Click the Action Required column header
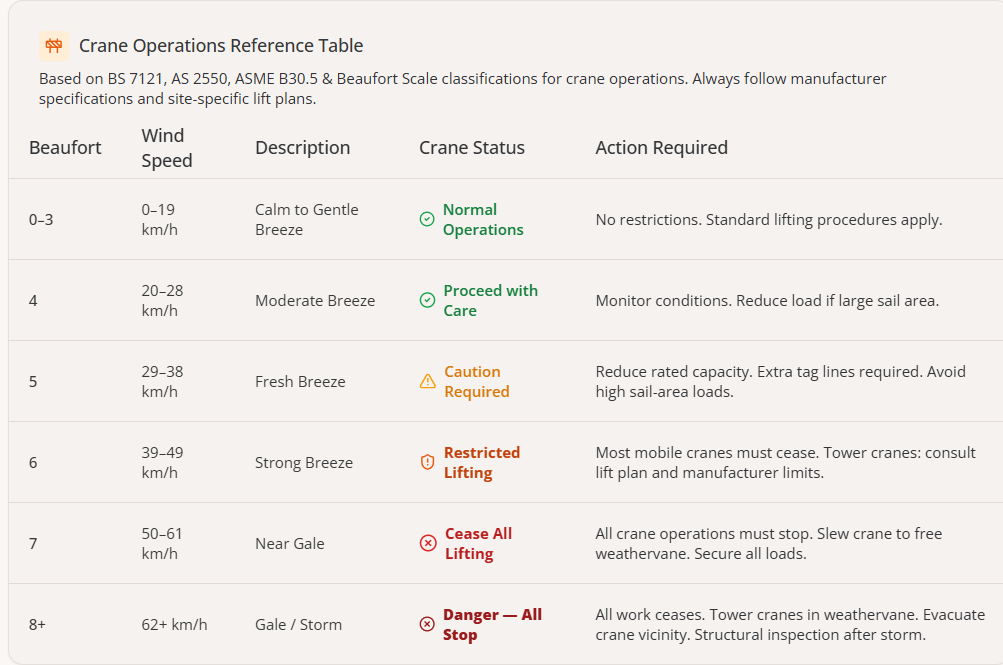Viewport: 1003px width, 665px height. click(x=661, y=148)
